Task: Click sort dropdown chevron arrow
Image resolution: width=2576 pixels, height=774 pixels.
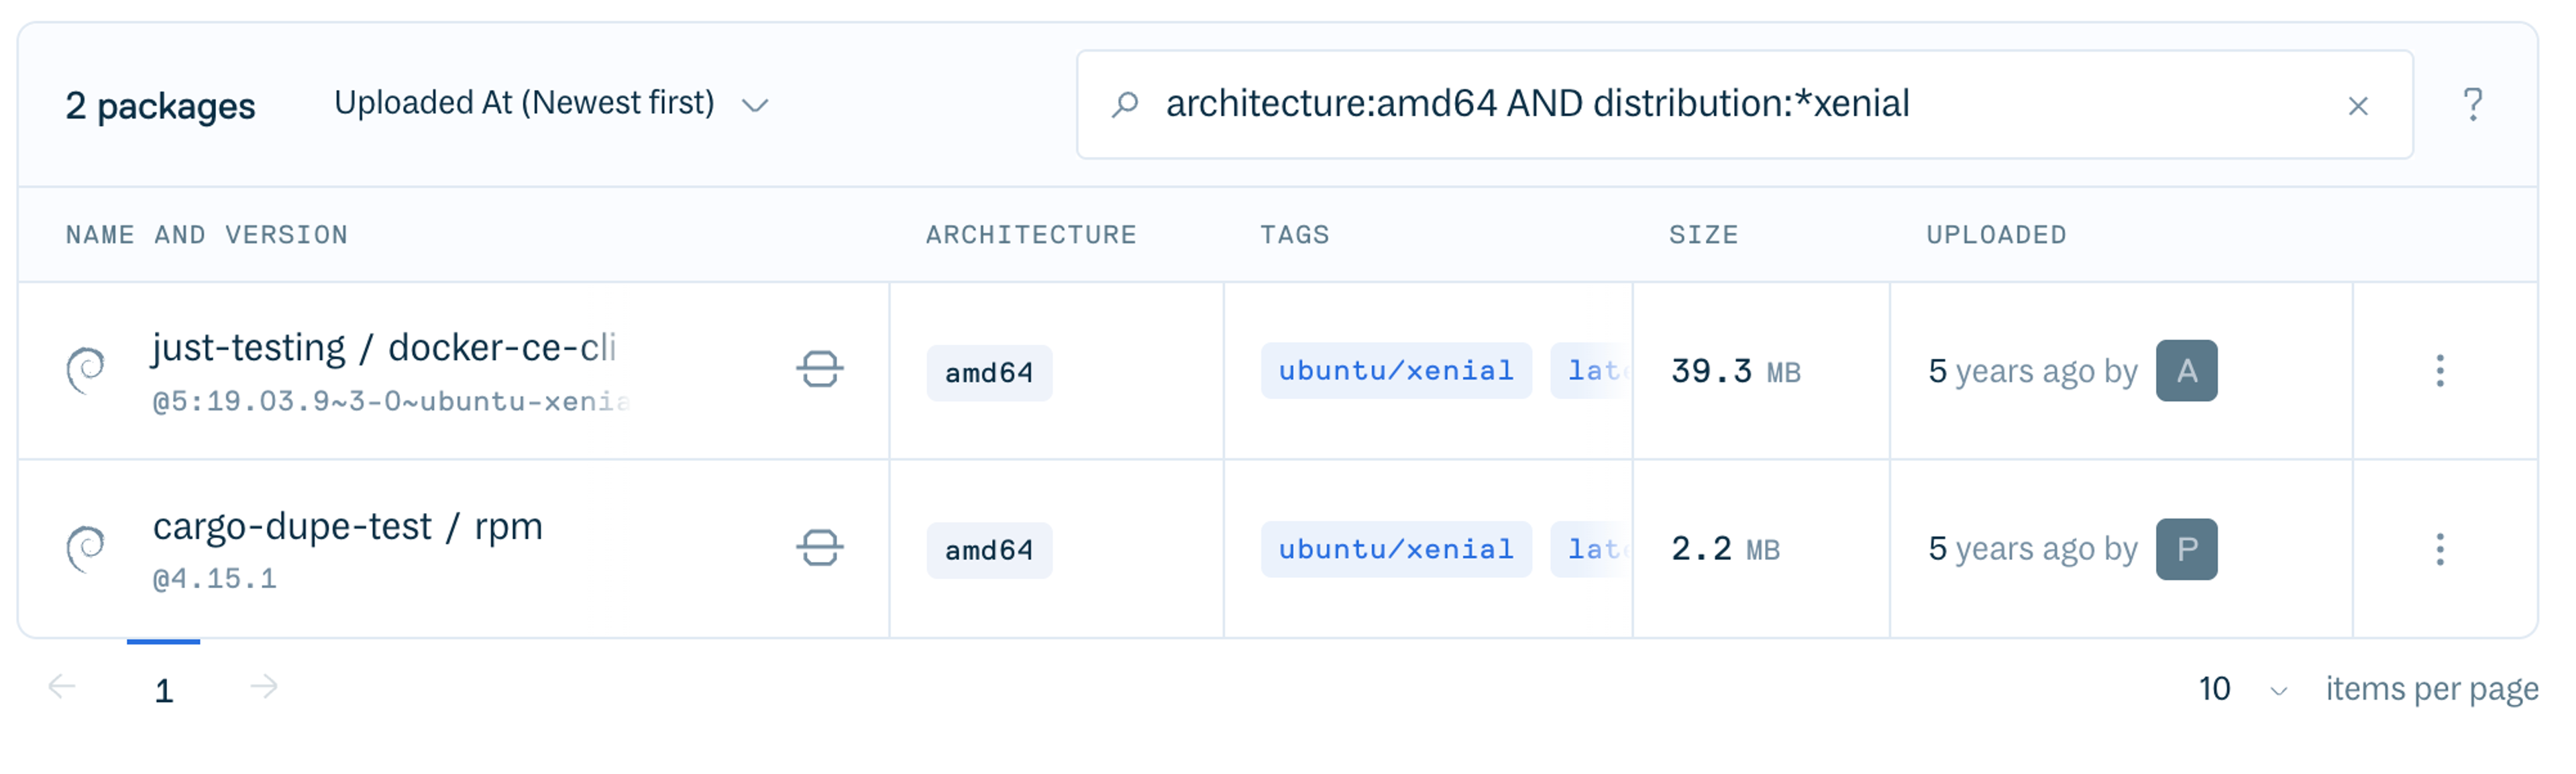Action: [x=755, y=105]
